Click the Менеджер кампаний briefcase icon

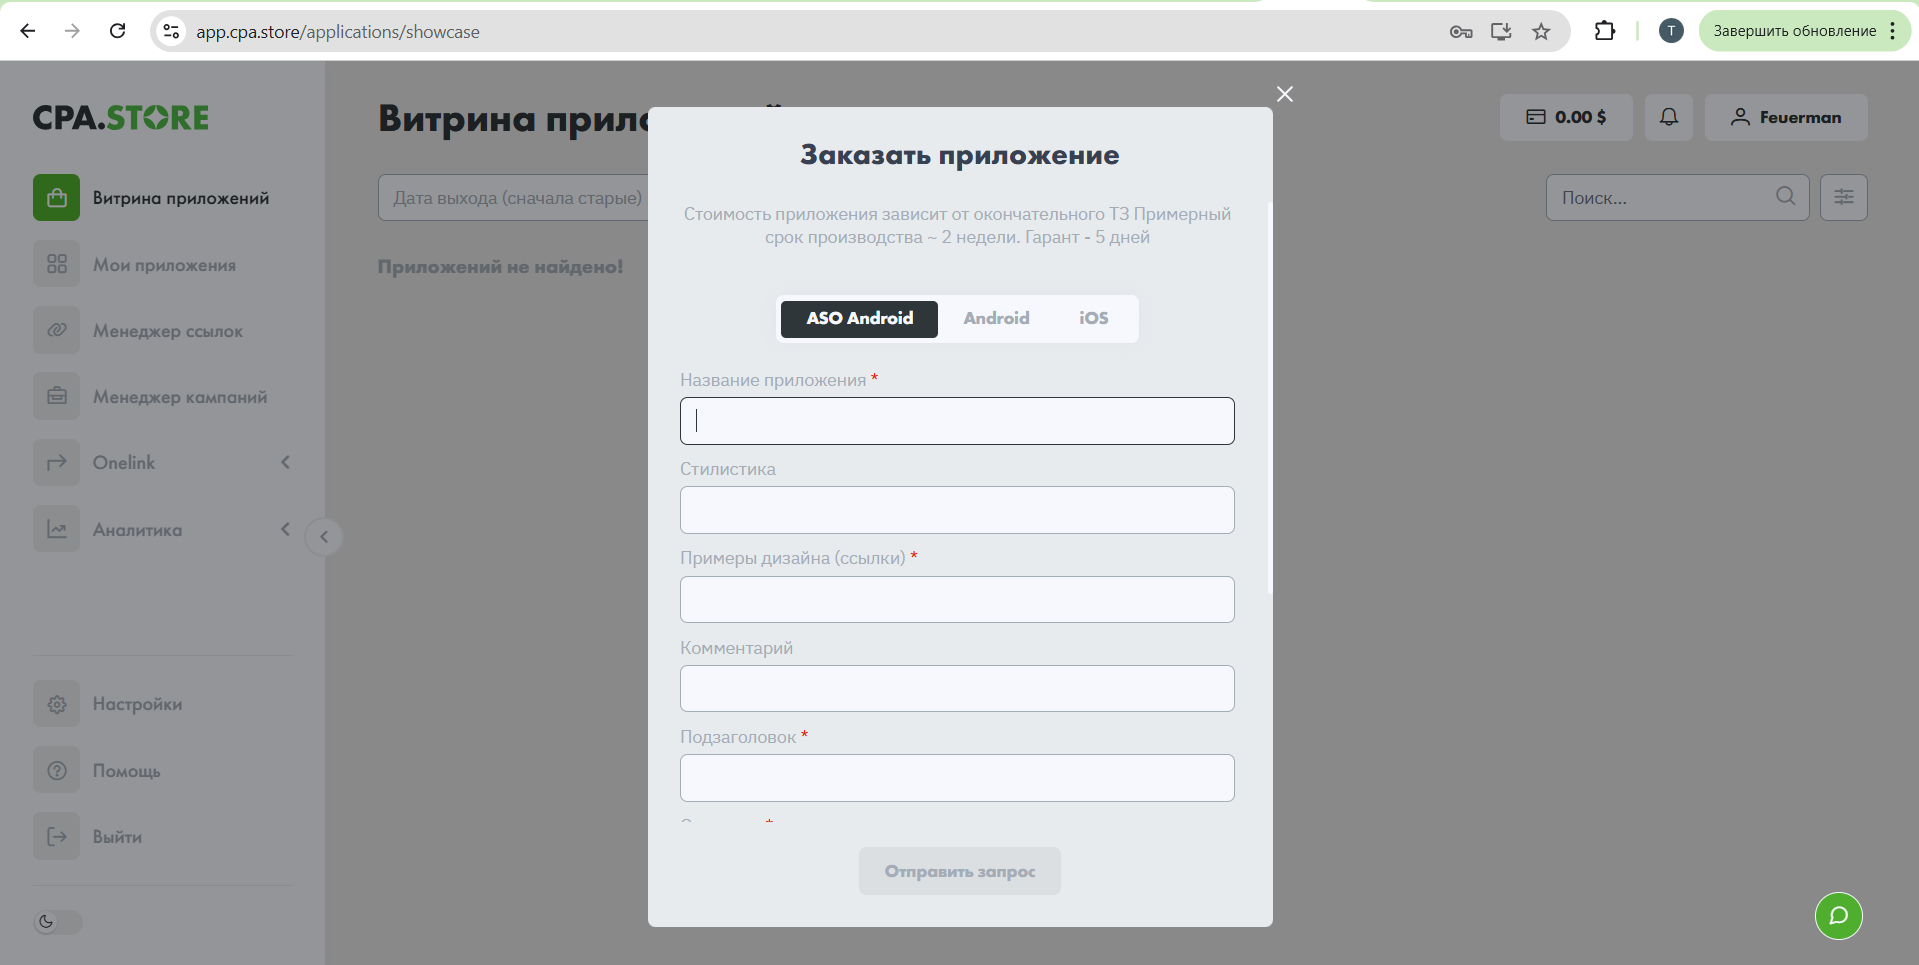(x=57, y=396)
